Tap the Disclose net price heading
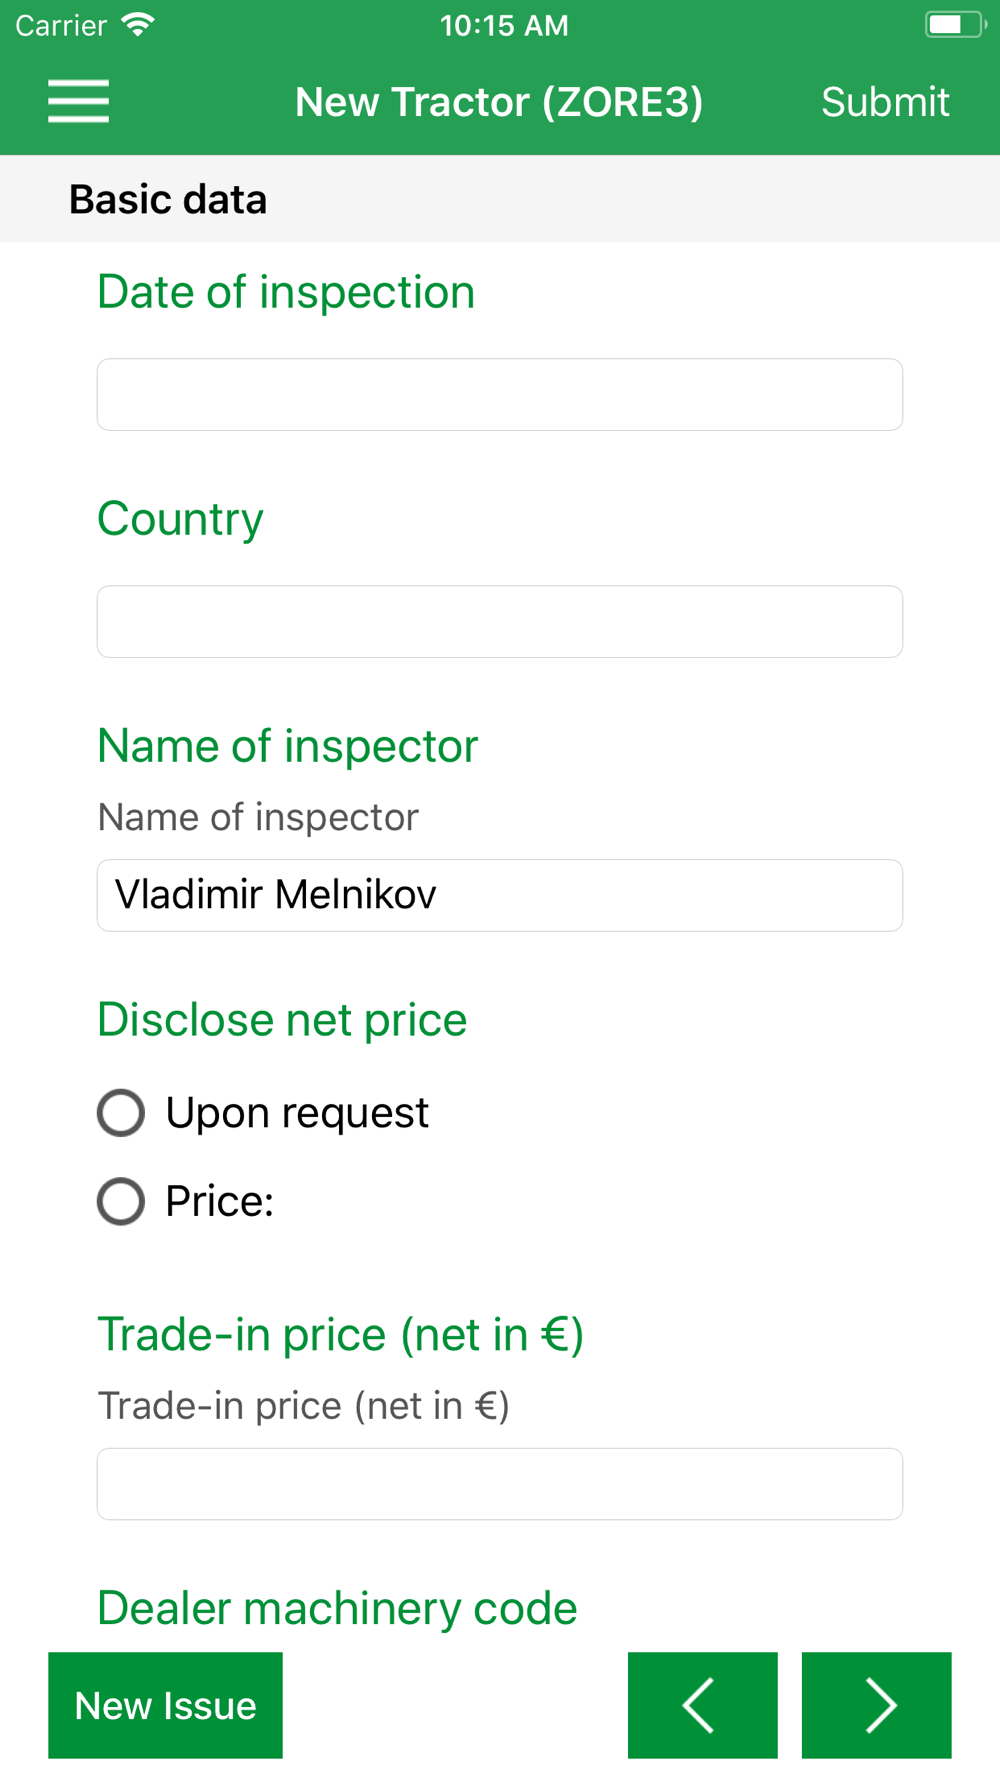The width and height of the screenshot is (1000, 1778). (x=282, y=1020)
